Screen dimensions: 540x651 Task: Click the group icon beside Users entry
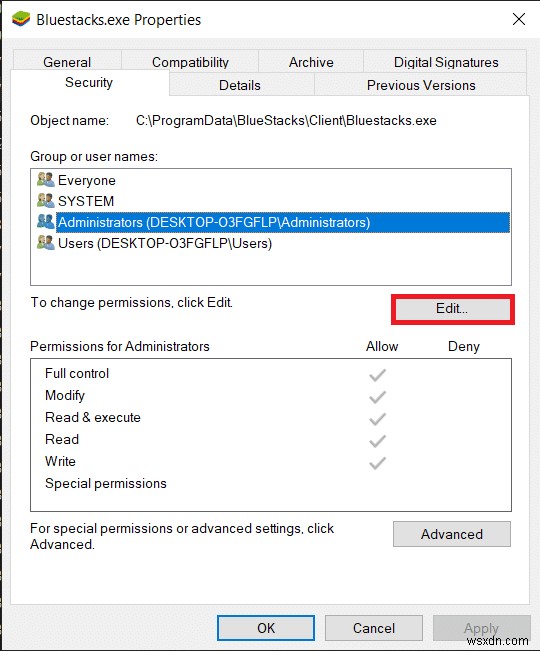(46, 243)
